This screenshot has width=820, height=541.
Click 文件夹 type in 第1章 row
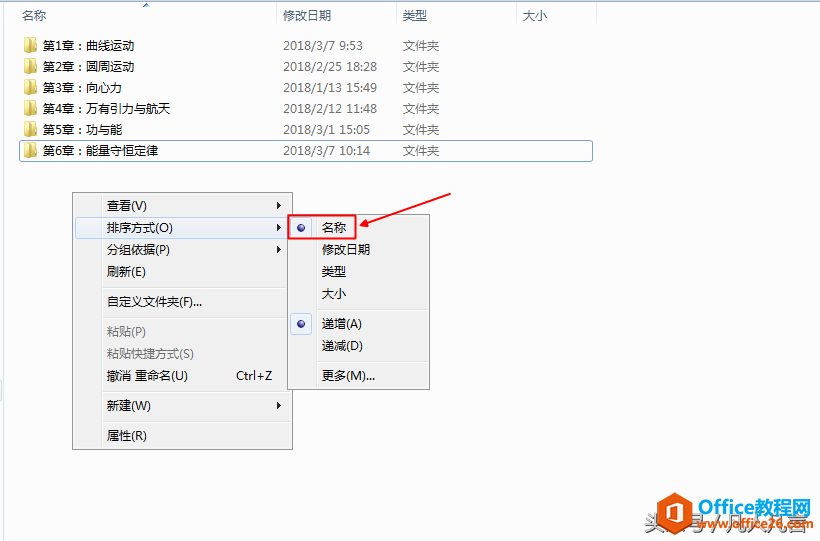coord(420,46)
